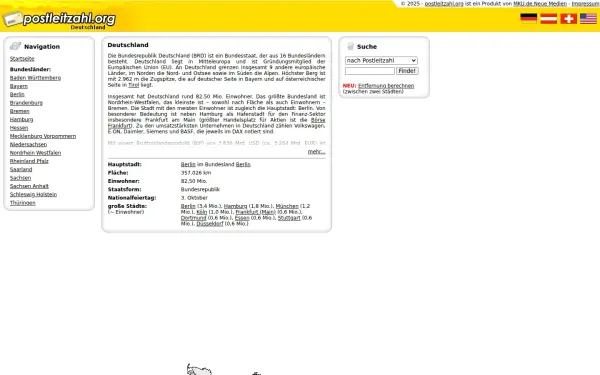Click Dortmund in große Städte
This screenshot has width=600, height=375.
click(194, 218)
